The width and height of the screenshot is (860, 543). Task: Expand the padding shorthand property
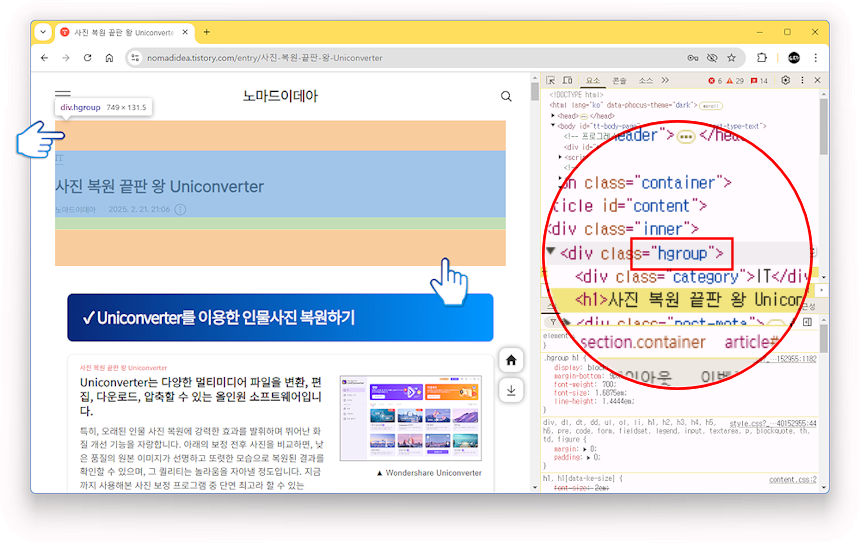pos(588,457)
